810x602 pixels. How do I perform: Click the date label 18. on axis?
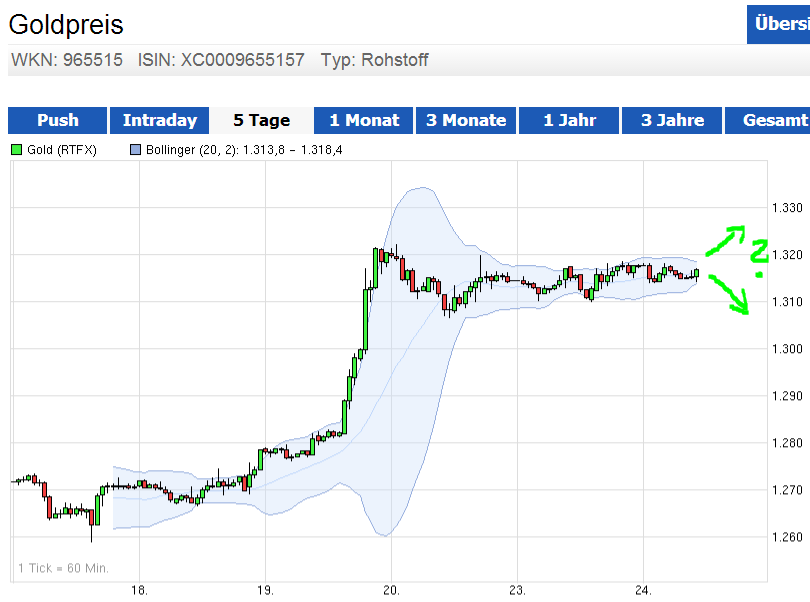click(139, 590)
